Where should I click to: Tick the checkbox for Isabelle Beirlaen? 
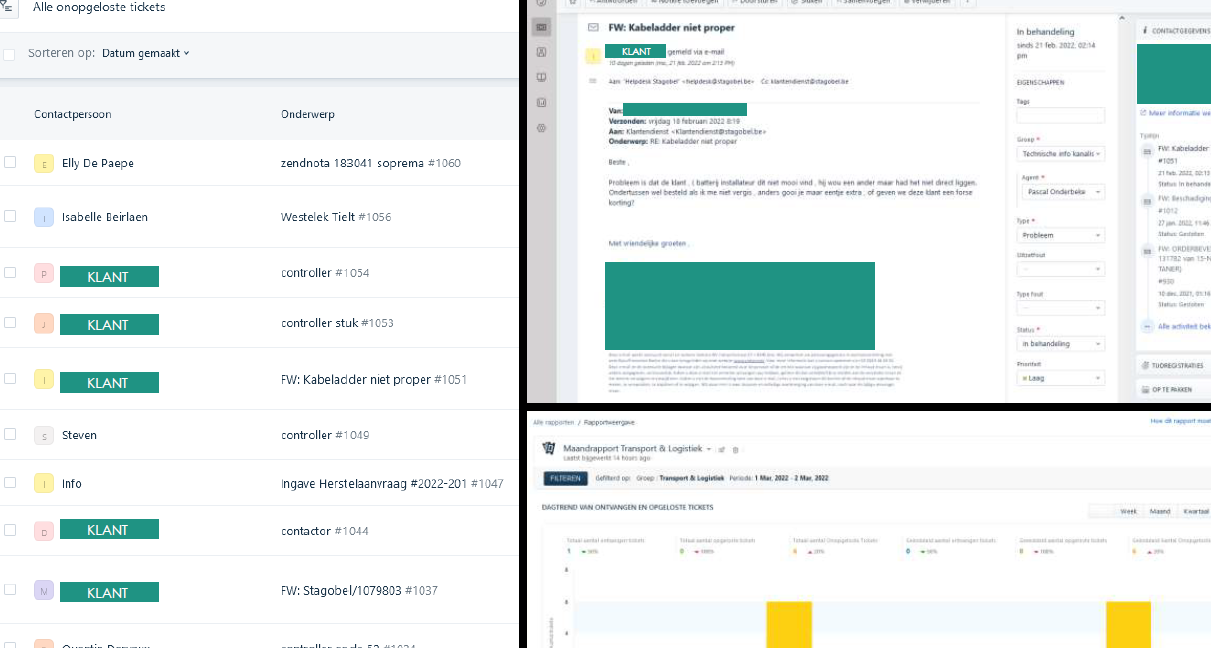click(10, 216)
